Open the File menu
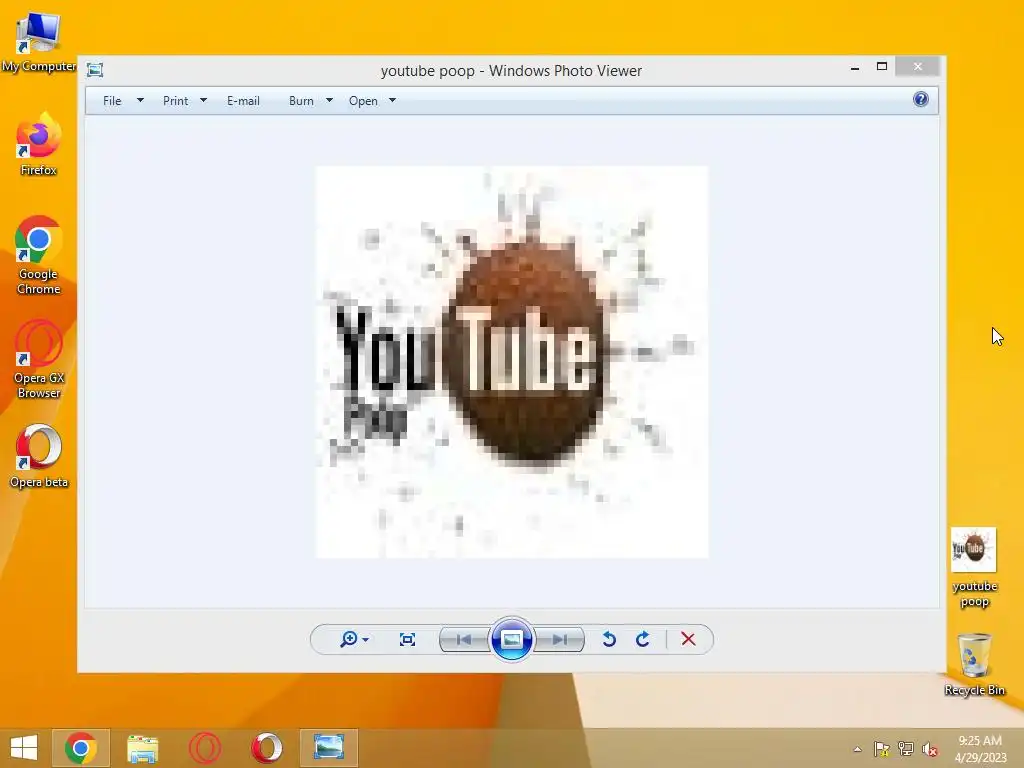1024x768 pixels. click(x=112, y=101)
